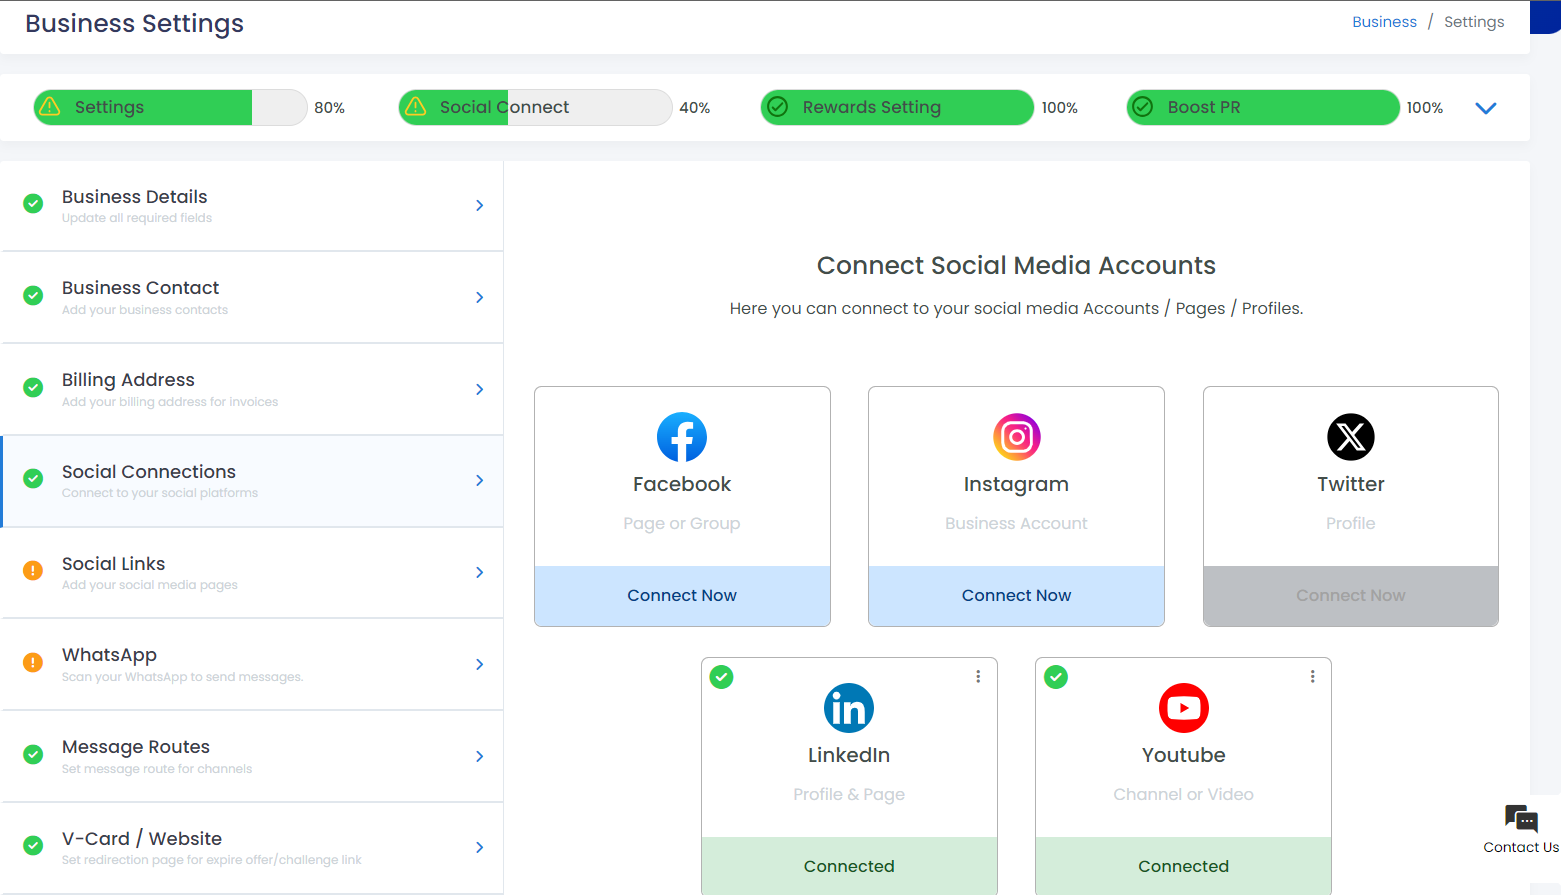Viewport: 1561px width, 895px height.
Task: Click the 40% label beside Social Connect
Action: point(695,108)
